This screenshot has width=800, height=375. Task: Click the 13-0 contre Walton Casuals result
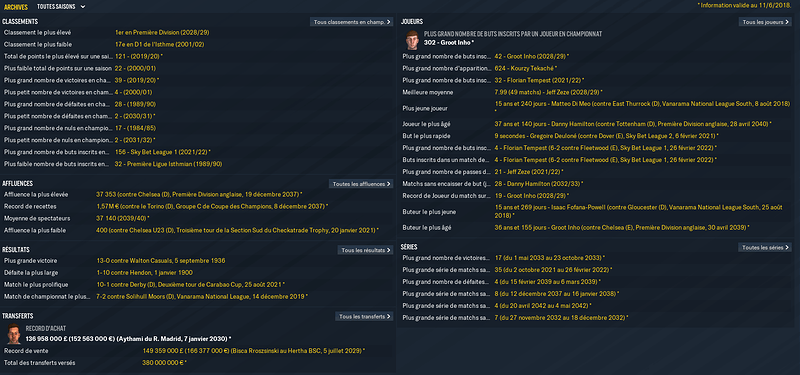160,261
